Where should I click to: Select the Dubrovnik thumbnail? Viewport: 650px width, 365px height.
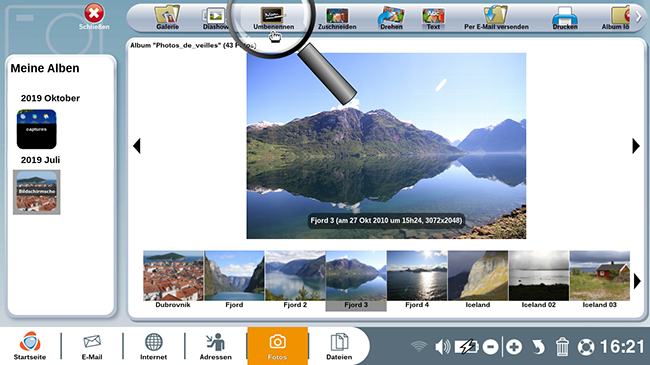173,280
